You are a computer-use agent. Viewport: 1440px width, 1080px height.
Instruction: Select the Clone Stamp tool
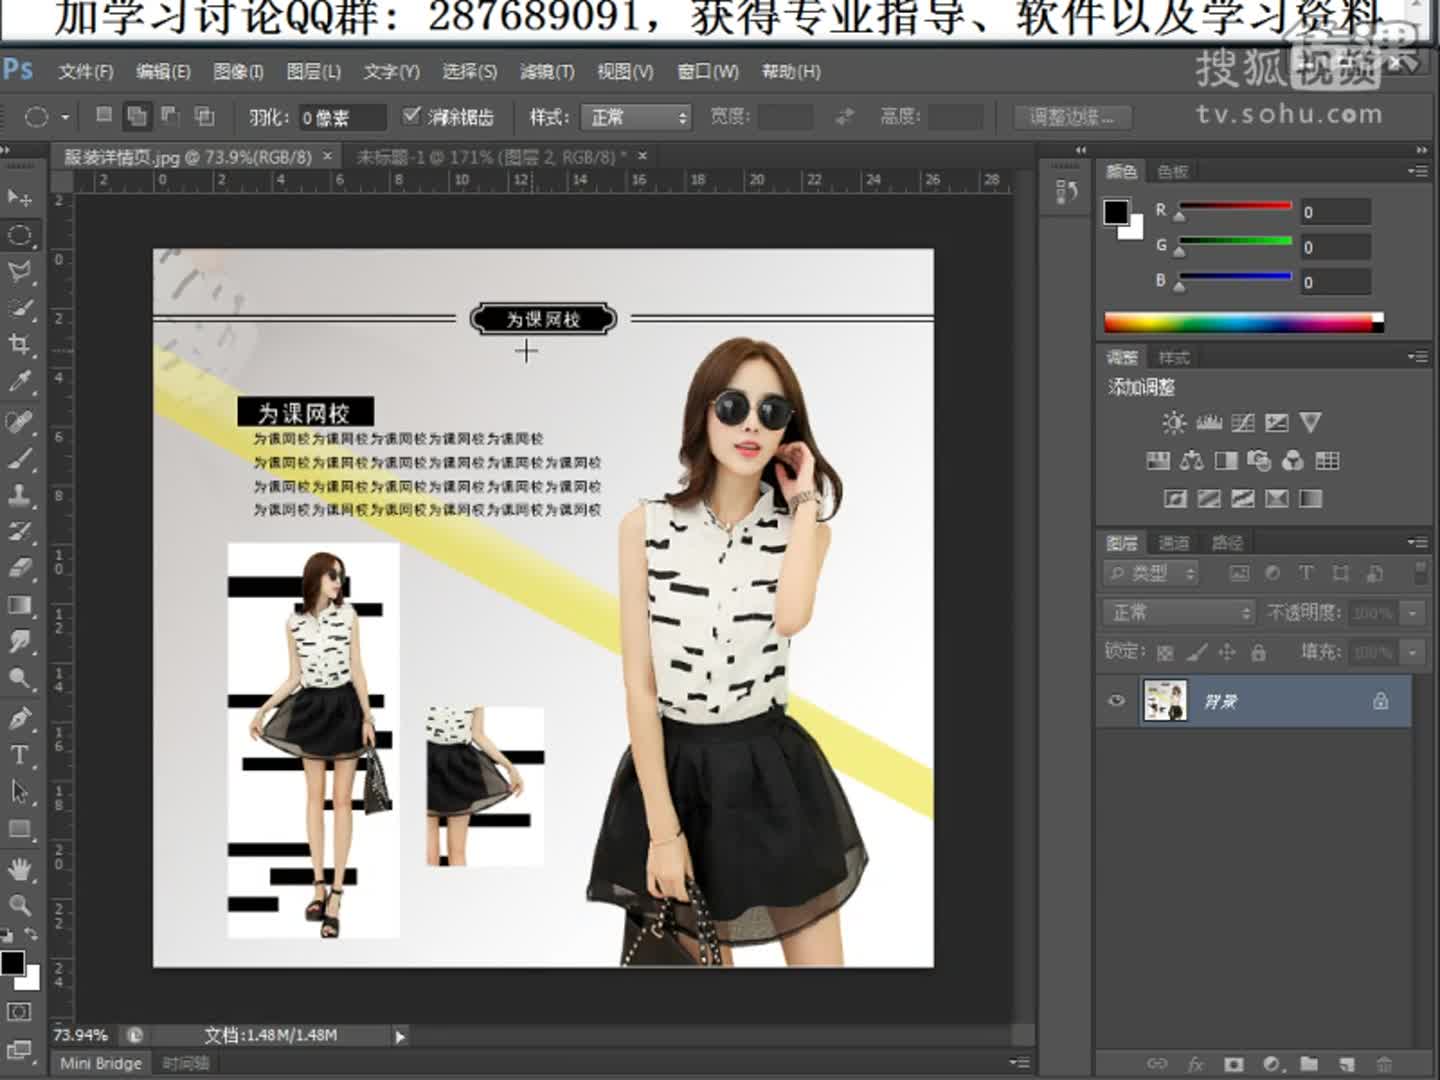coord(19,495)
